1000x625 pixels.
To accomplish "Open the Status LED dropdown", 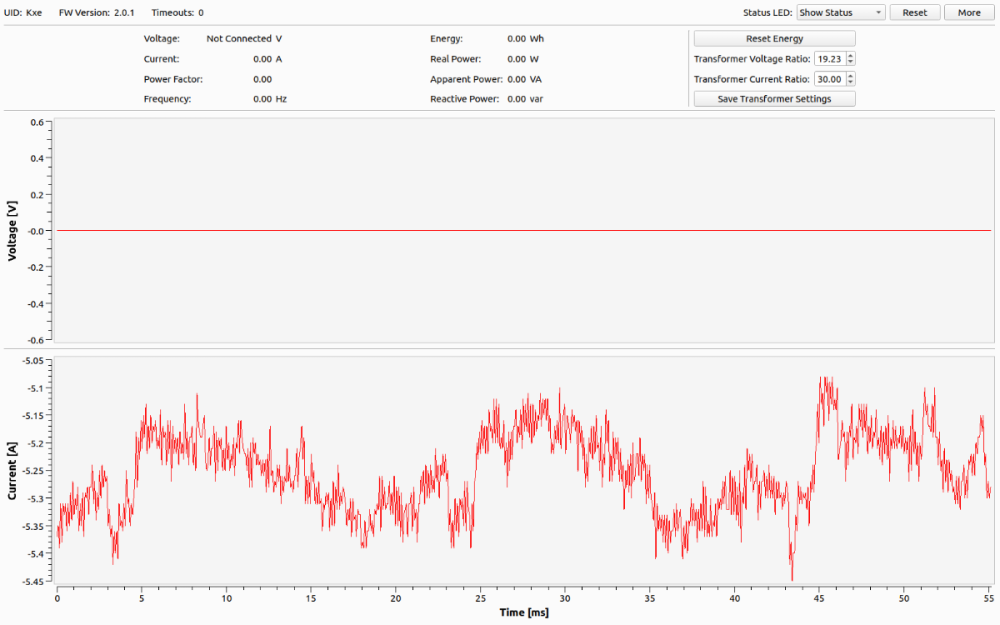I will (840, 13).
